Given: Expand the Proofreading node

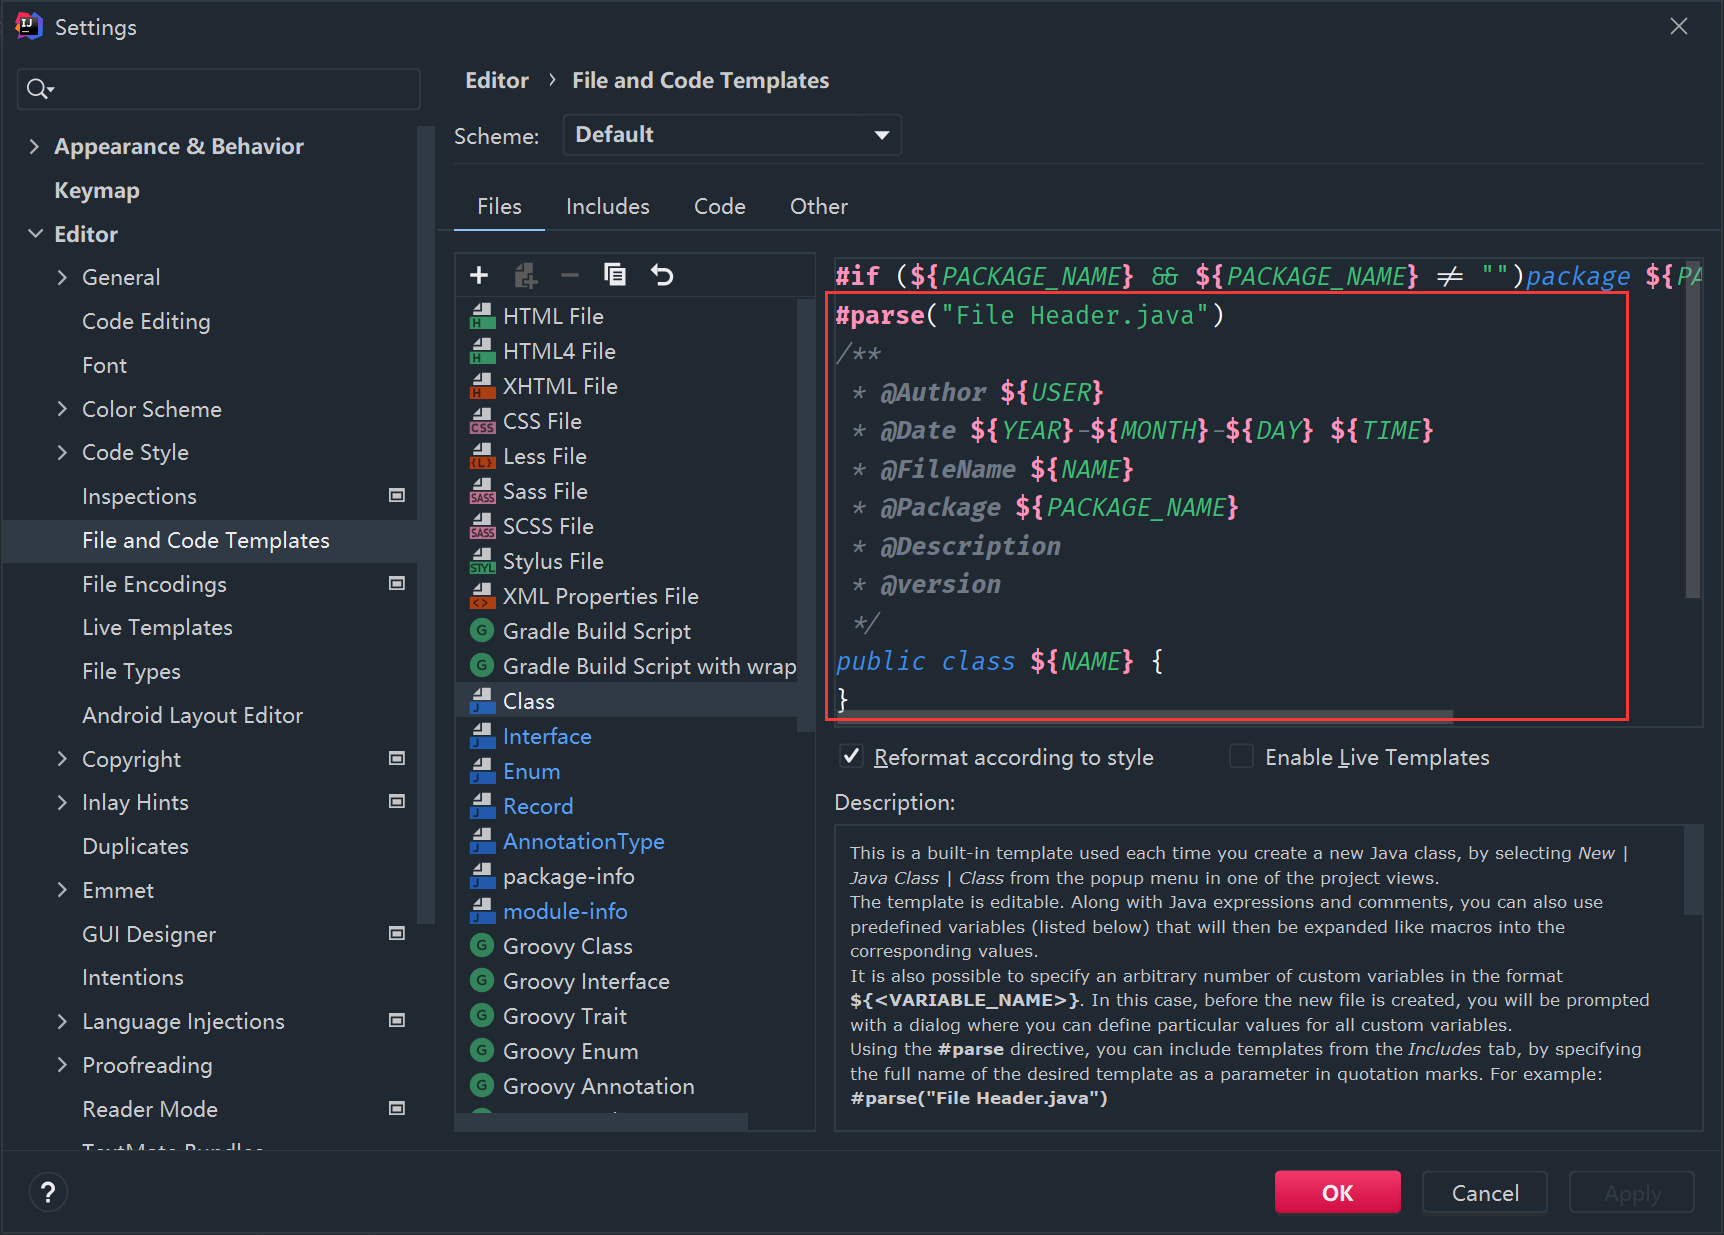Looking at the screenshot, I should click(62, 1065).
